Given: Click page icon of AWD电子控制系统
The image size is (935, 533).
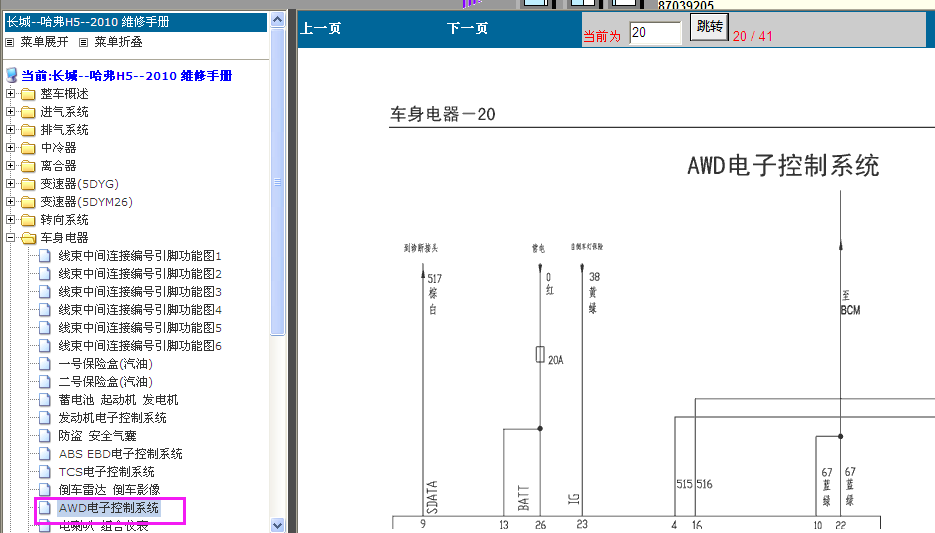Looking at the screenshot, I should pyautogui.click(x=45, y=507).
